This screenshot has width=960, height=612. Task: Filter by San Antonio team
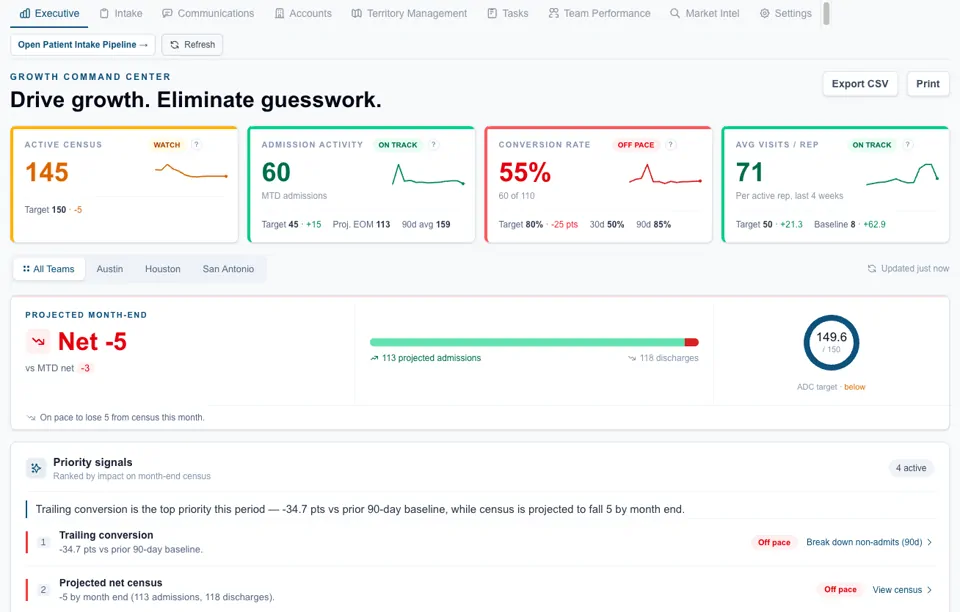pyautogui.click(x=228, y=269)
